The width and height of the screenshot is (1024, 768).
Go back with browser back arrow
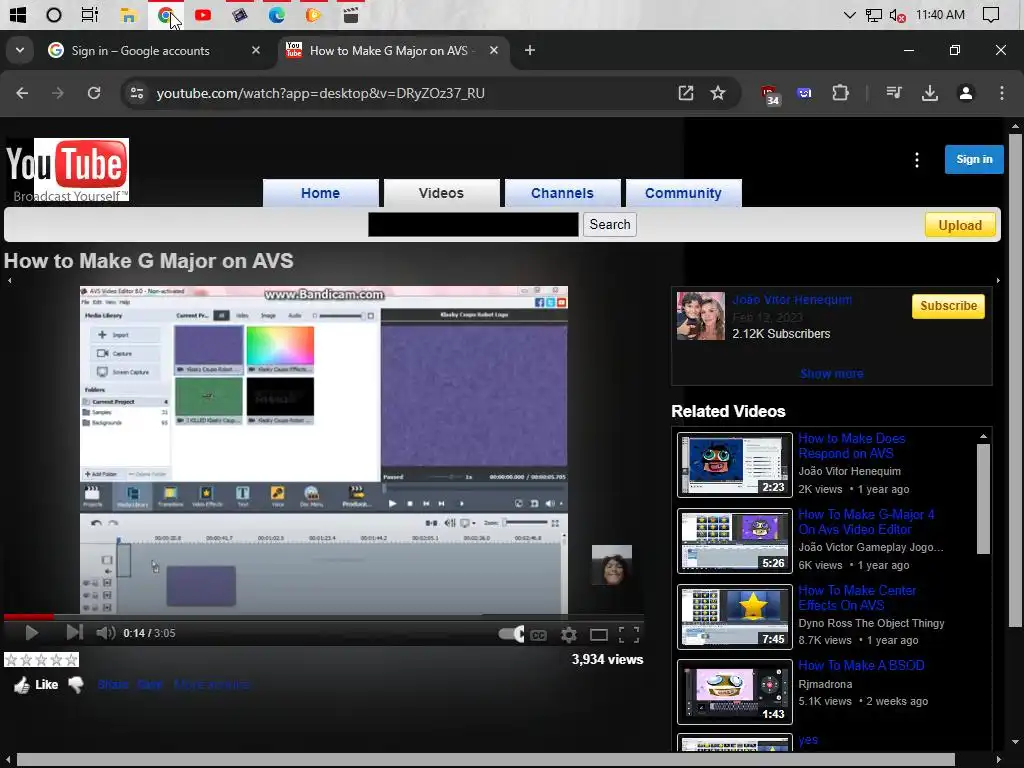22,93
